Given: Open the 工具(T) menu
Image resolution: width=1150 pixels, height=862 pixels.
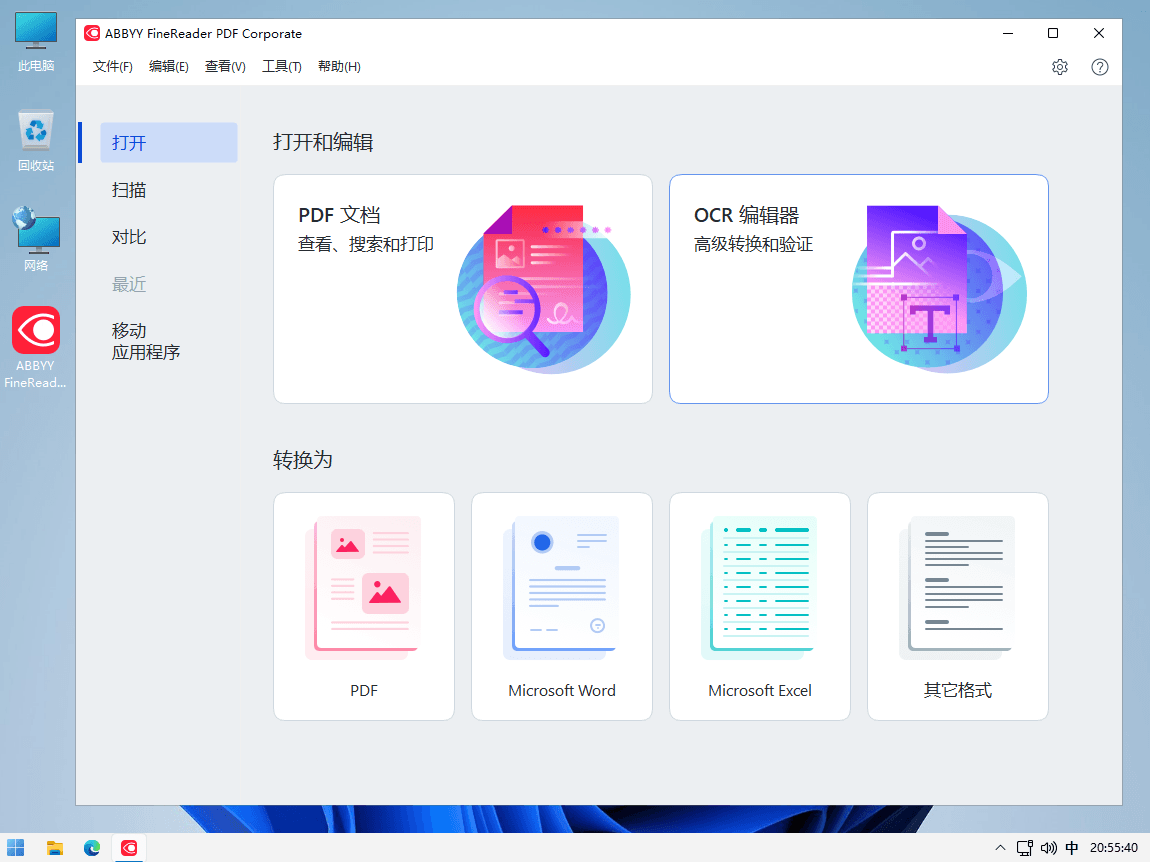Looking at the screenshot, I should pos(282,67).
